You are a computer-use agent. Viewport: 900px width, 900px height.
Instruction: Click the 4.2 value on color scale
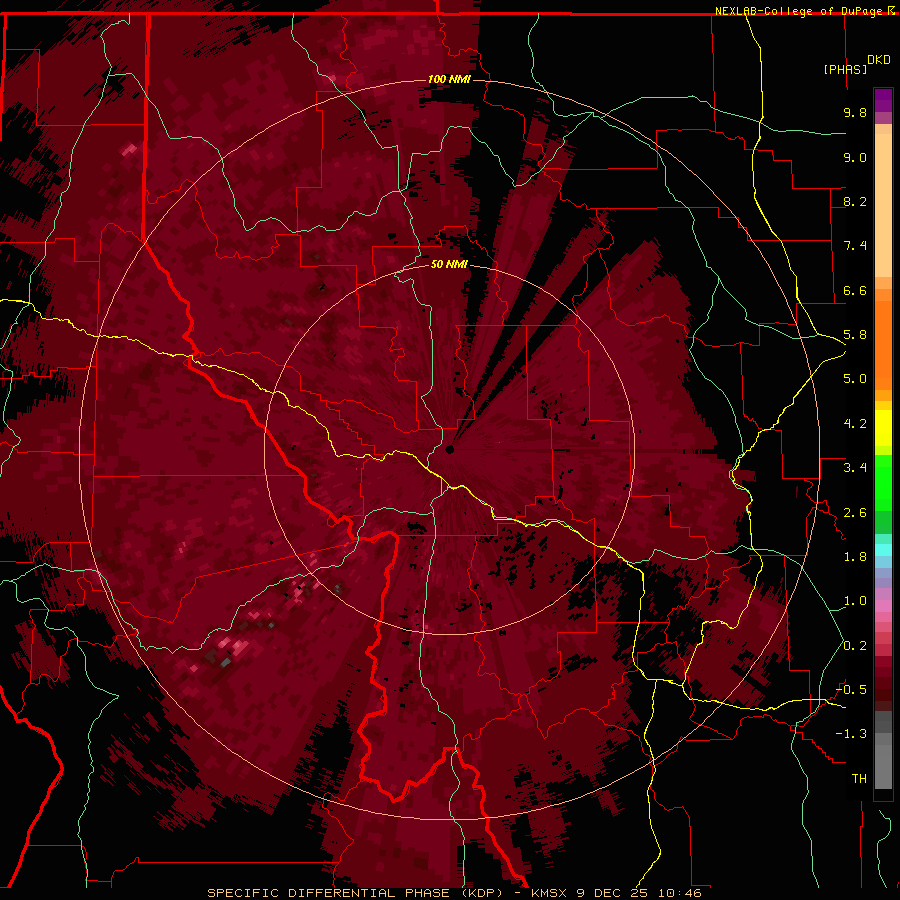click(855, 424)
